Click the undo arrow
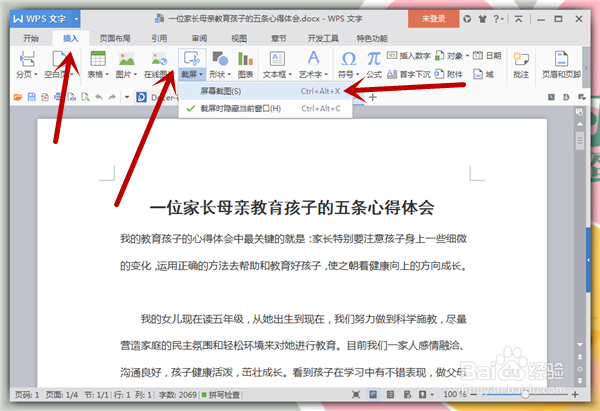 click(x=99, y=97)
